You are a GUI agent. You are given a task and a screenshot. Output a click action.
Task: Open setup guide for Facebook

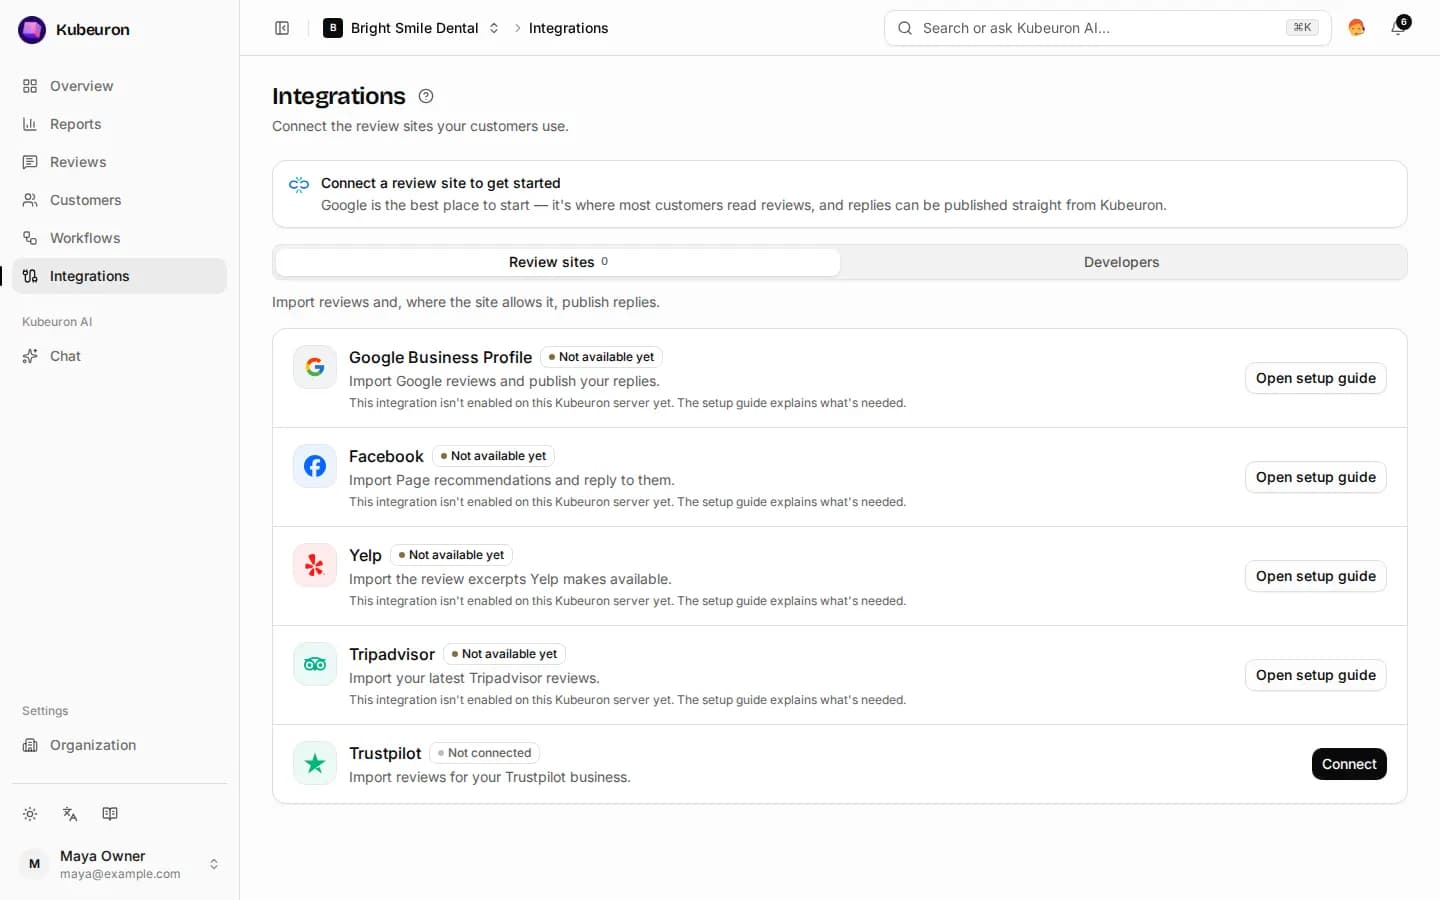coord(1316,477)
